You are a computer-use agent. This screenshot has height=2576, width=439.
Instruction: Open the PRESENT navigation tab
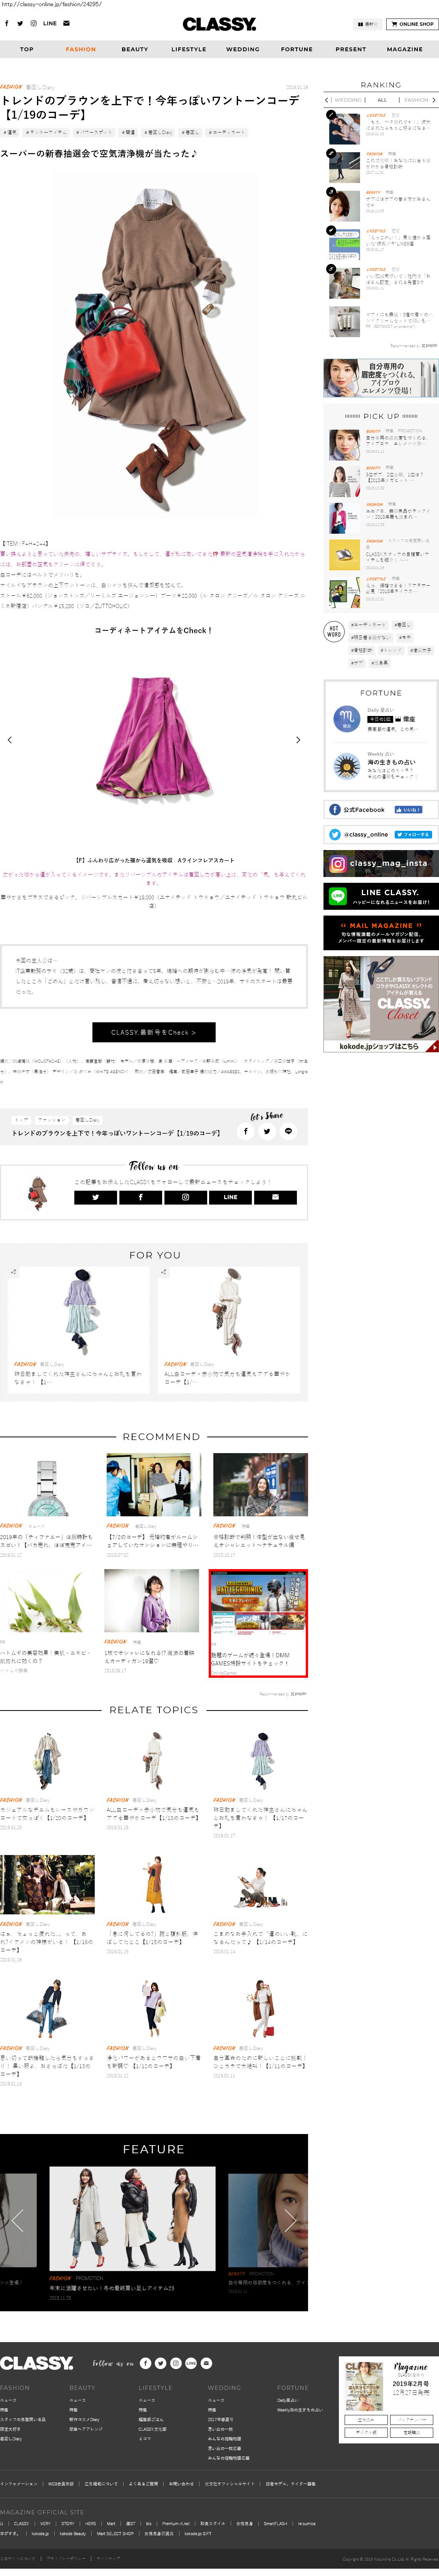pos(351,49)
